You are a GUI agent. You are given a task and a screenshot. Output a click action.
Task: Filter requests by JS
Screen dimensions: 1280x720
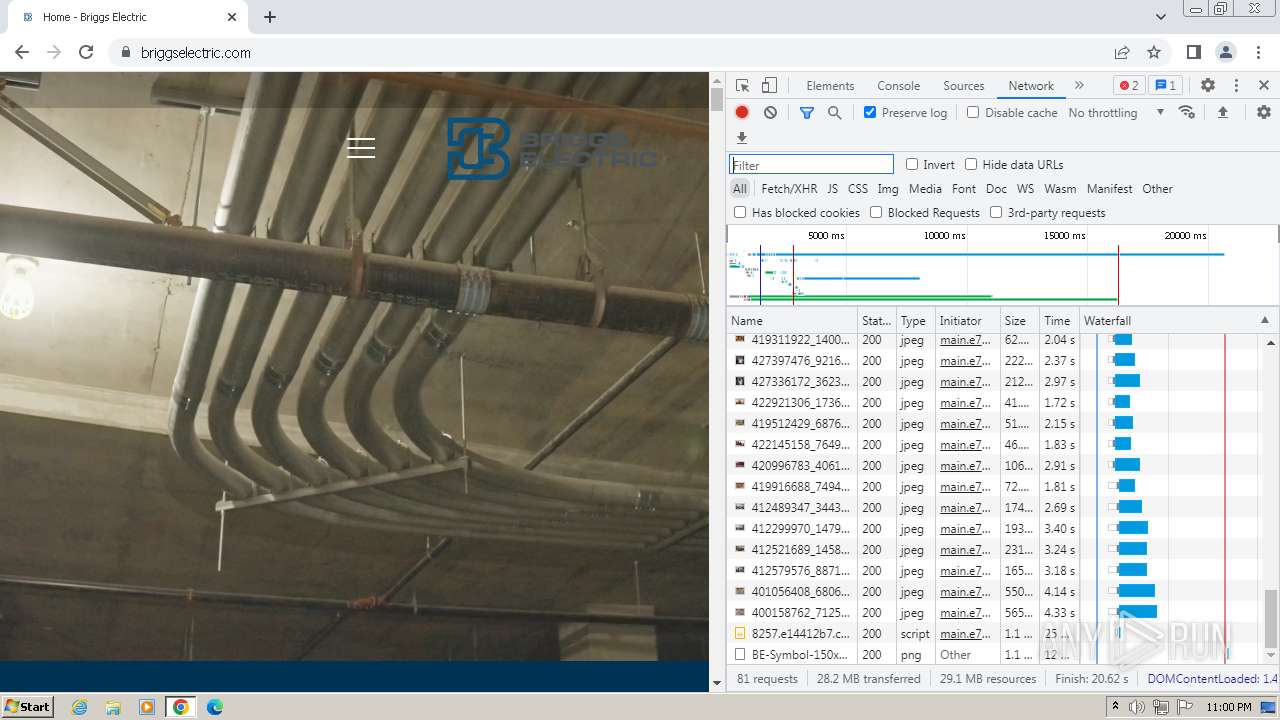(x=832, y=188)
